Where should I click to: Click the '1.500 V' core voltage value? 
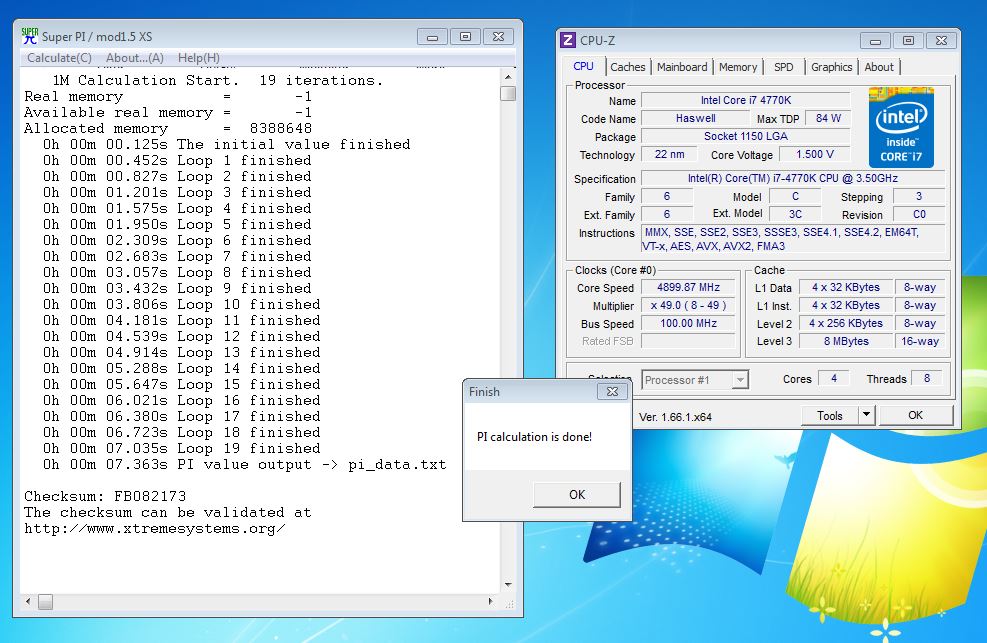pyautogui.click(x=815, y=154)
